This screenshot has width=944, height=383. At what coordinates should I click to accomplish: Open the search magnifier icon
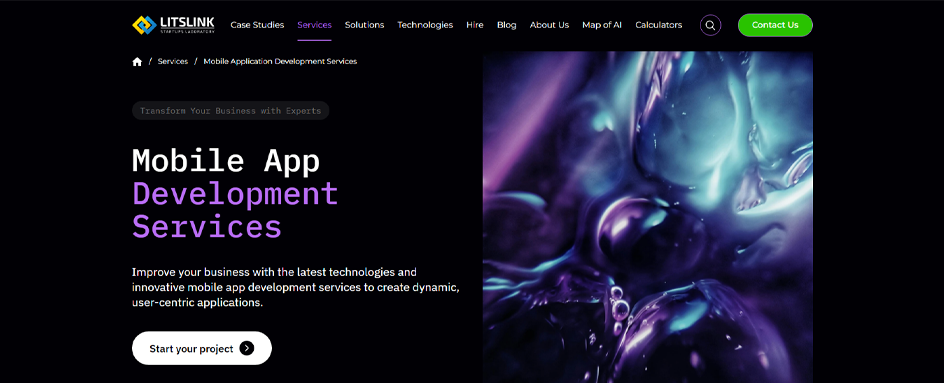710,25
